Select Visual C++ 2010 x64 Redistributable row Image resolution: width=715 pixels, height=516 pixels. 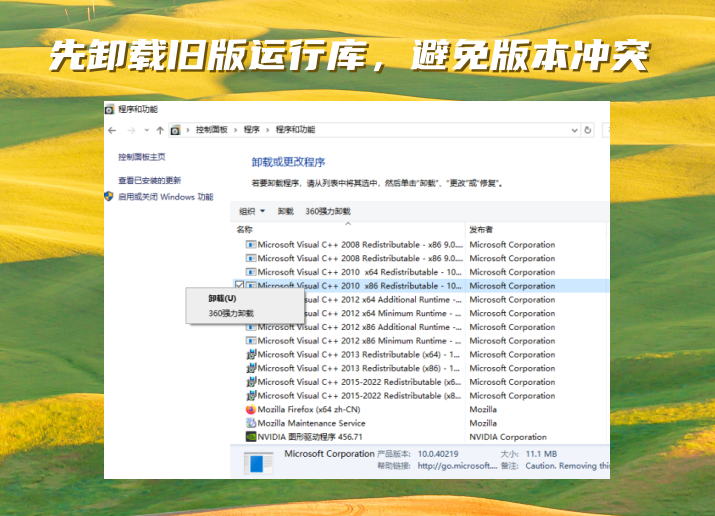pyautogui.click(x=421, y=272)
